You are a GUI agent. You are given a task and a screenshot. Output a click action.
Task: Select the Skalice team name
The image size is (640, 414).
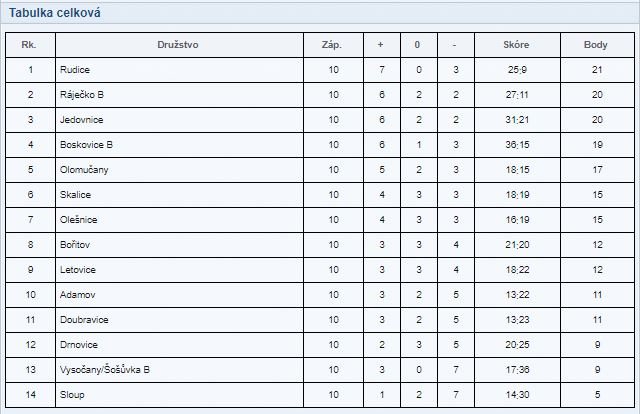(x=75, y=195)
